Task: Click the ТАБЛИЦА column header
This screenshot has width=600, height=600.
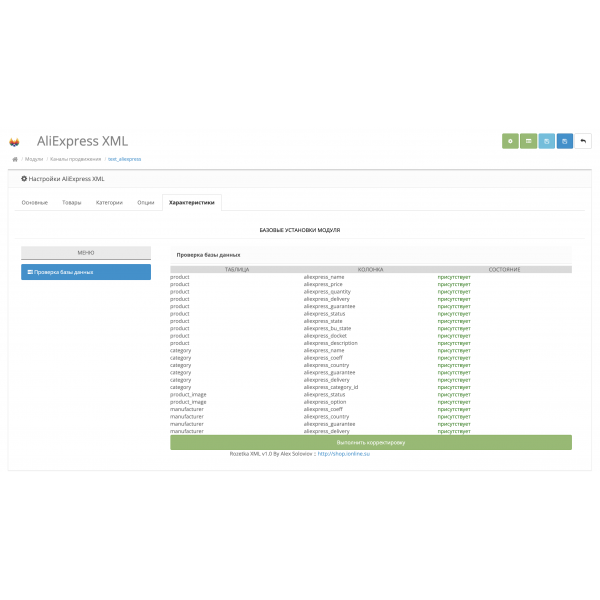Action: tap(237, 269)
